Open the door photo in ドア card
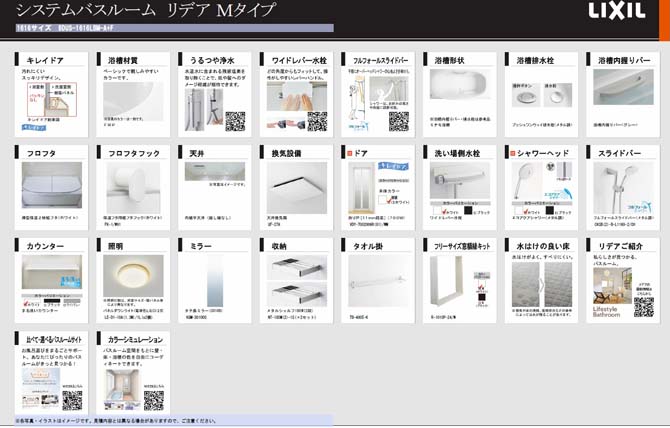The image size is (670, 428). point(361,188)
